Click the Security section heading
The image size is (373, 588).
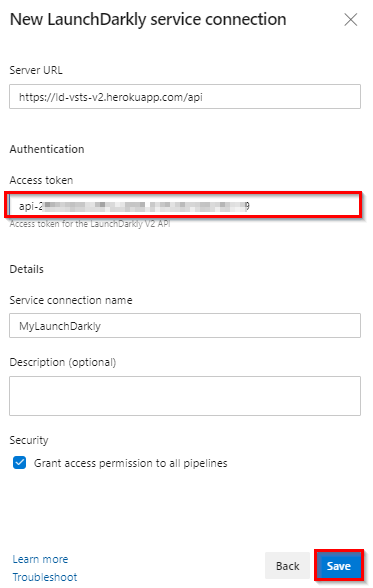[29, 440]
